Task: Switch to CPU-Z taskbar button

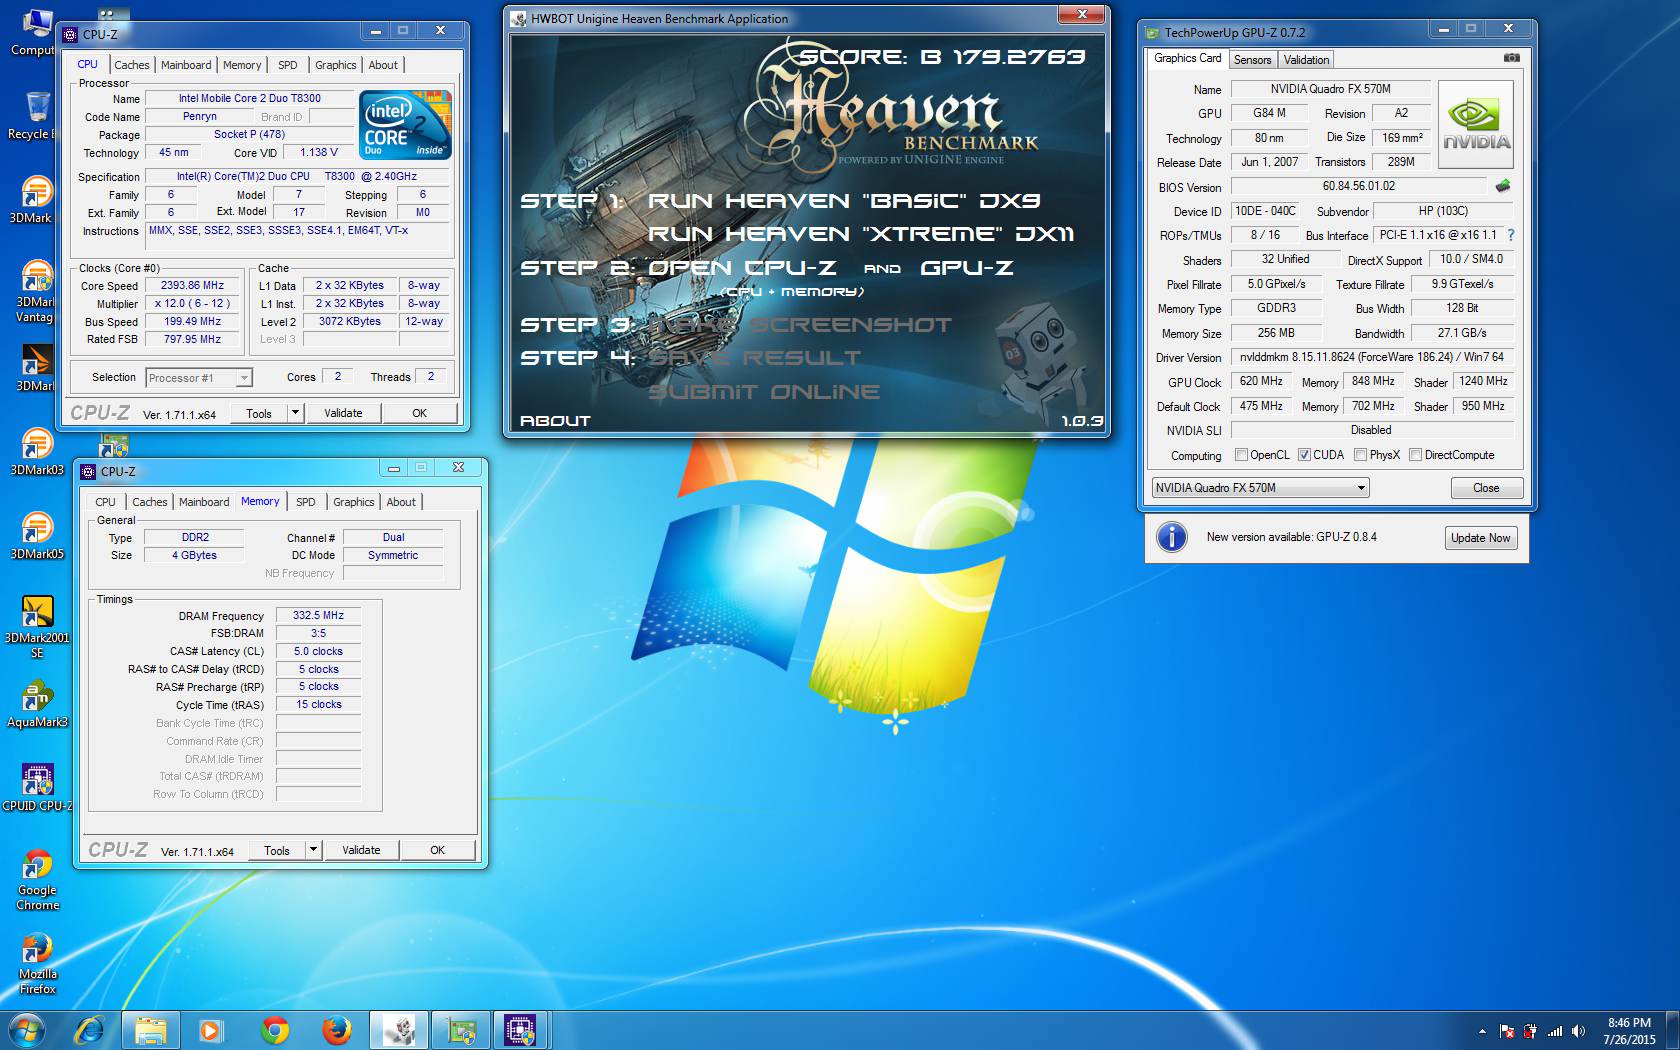Action: tap(520, 1030)
